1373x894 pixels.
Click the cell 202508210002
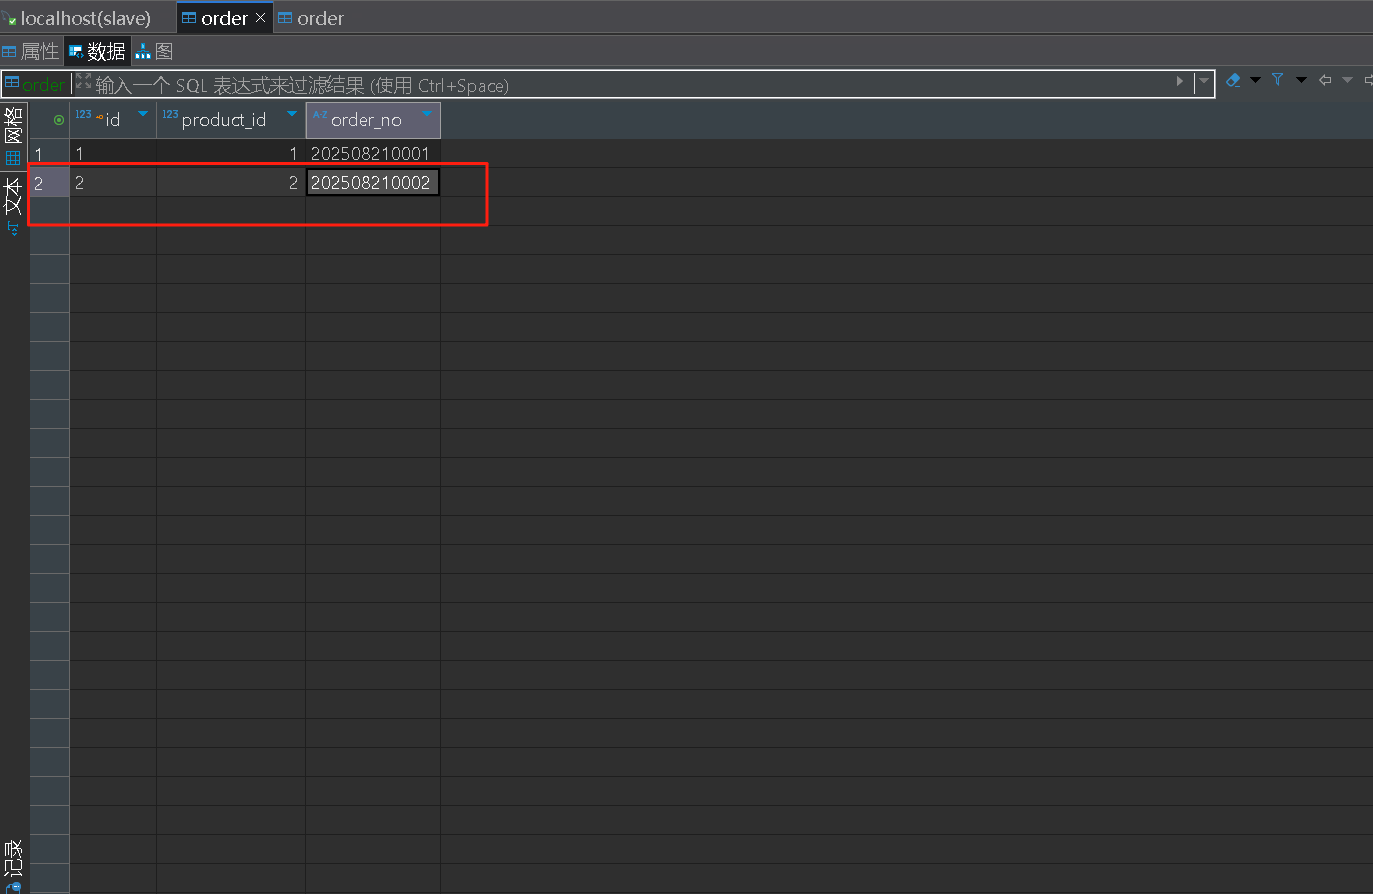pyautogui.click(x=373, y=182)
